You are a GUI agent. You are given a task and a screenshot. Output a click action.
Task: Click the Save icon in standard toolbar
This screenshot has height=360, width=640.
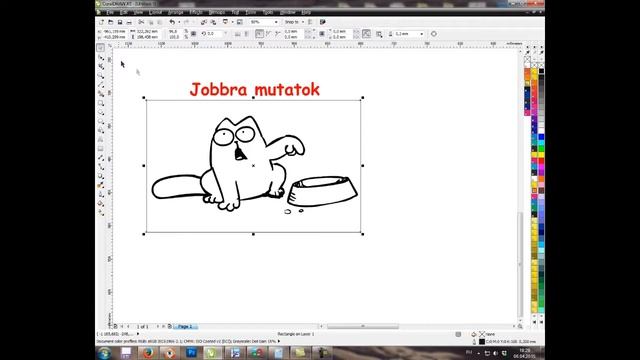120,22
